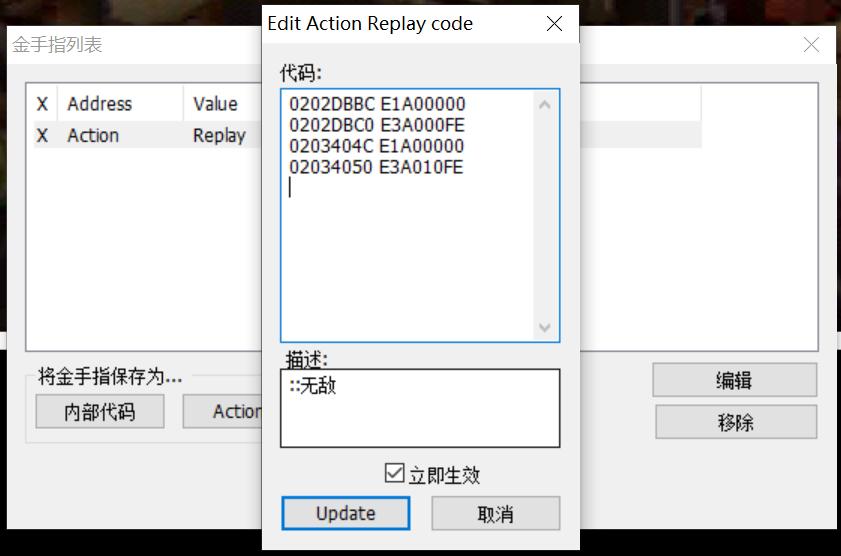Click code line 0203404C E1A00000
This screenshot has height=556, width=841.
[x=377, y=146]
